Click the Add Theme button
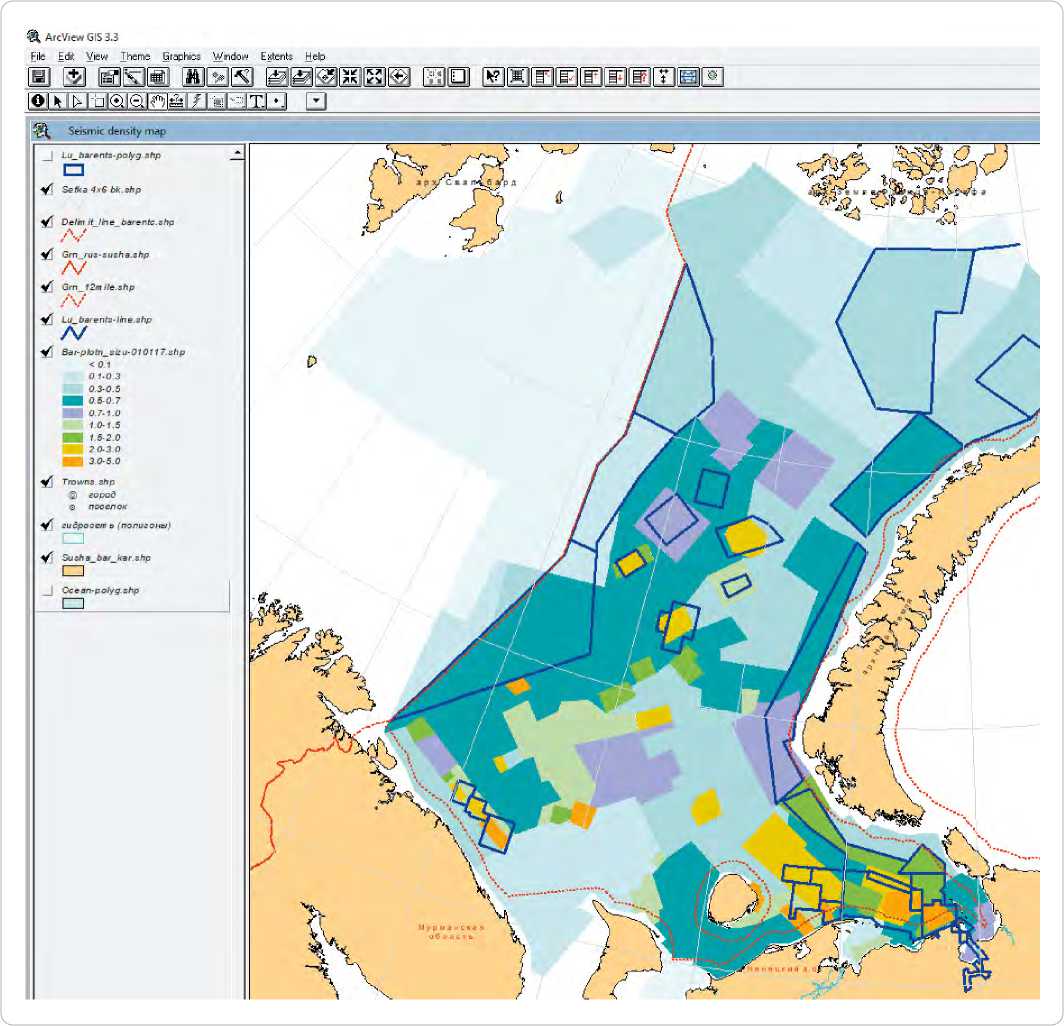 (x=73, y=77)
